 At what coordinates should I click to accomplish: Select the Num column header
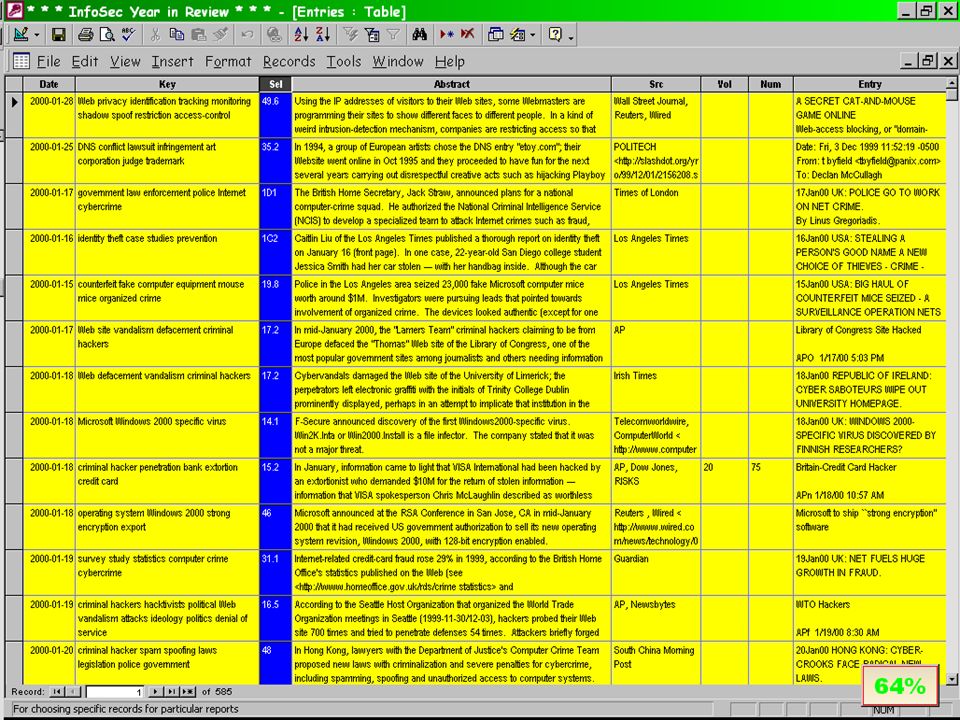771,84
